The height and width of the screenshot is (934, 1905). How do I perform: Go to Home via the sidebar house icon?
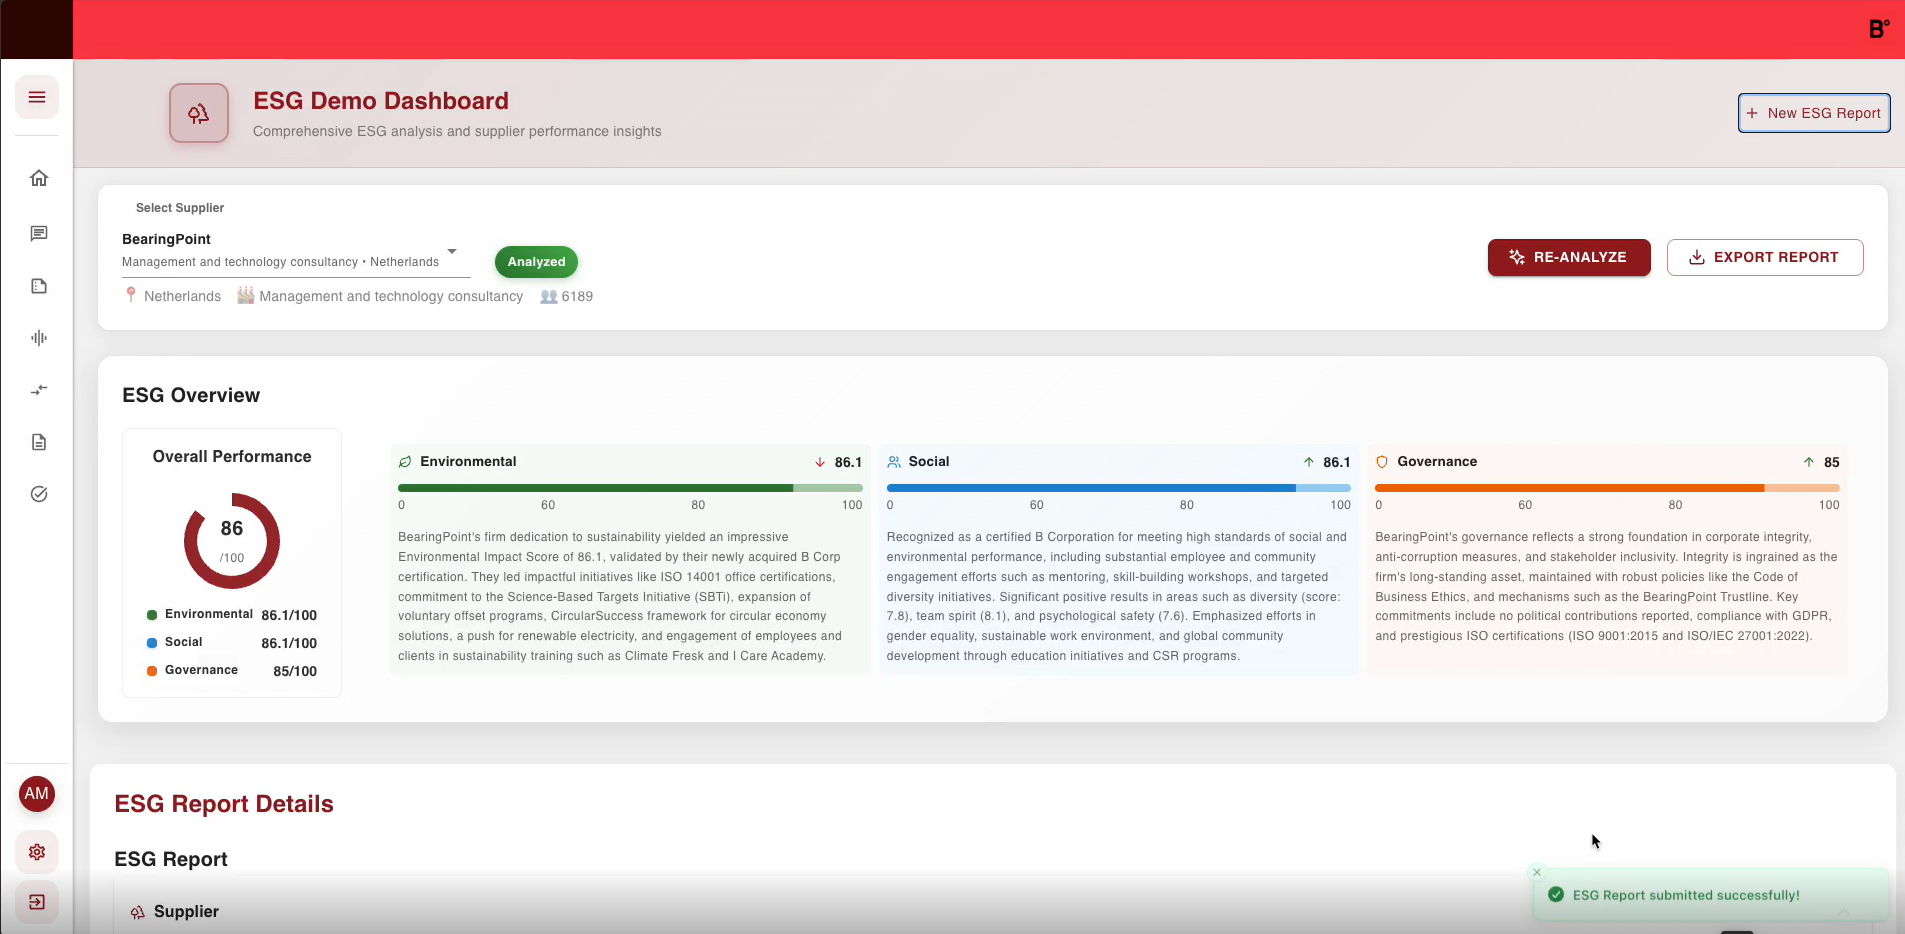pos(39,178)
